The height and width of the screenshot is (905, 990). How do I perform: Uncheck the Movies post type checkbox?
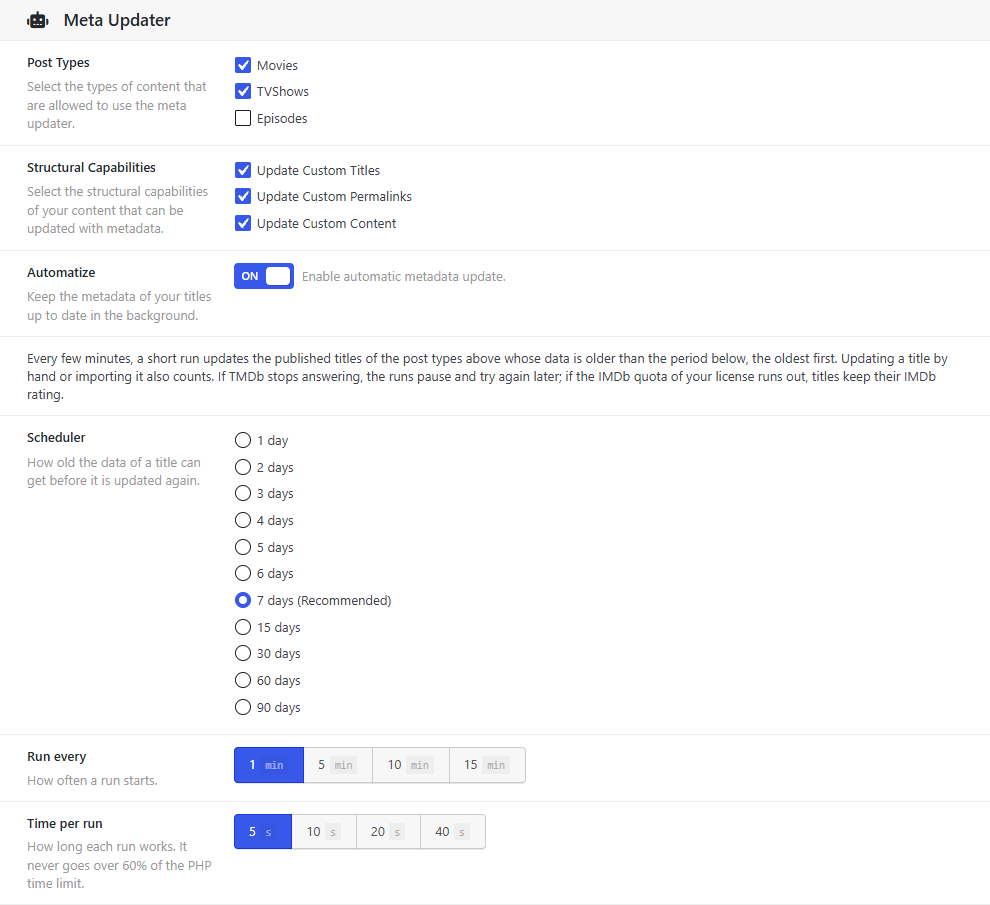tap(243, 65)
